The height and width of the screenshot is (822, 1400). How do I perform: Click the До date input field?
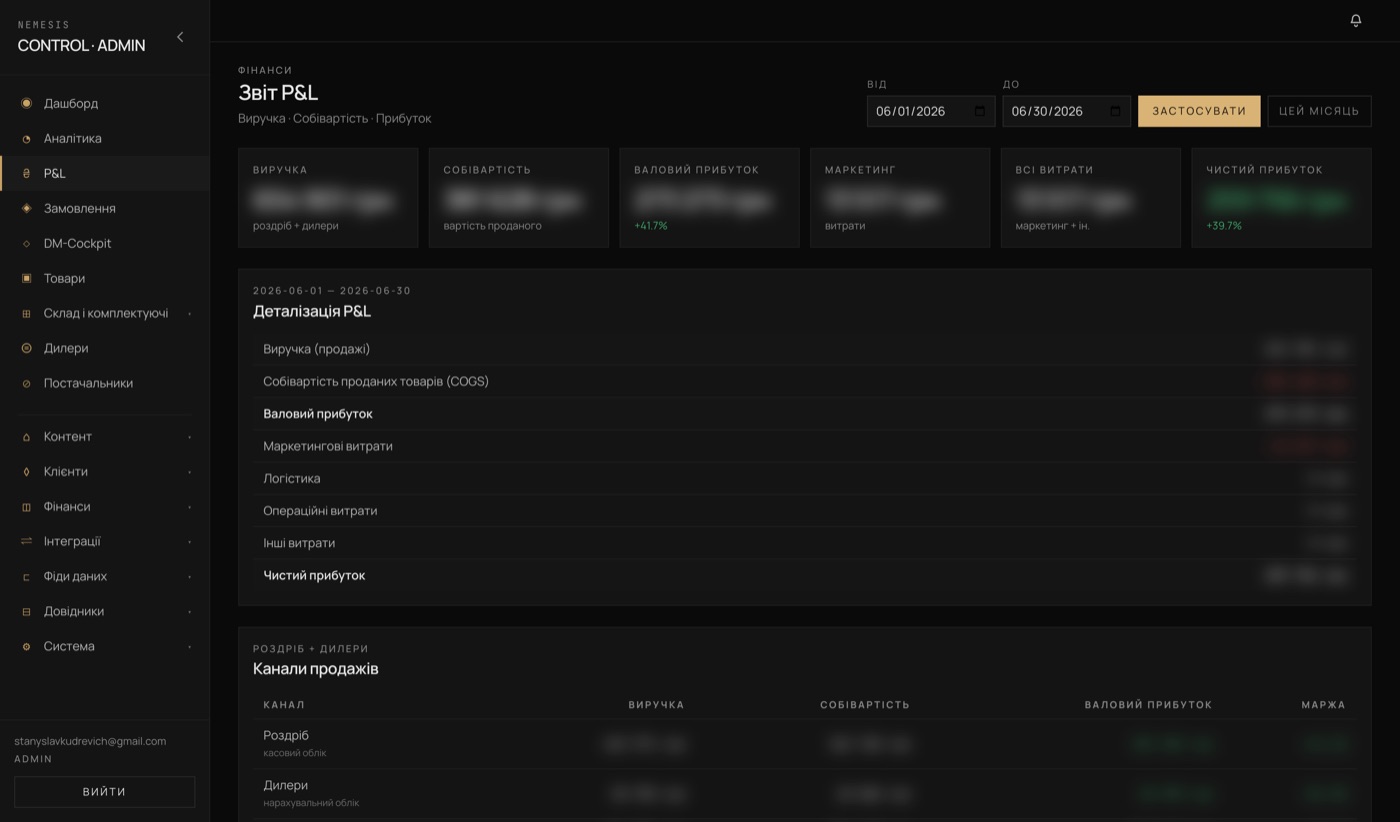[x=1067, y=111]
